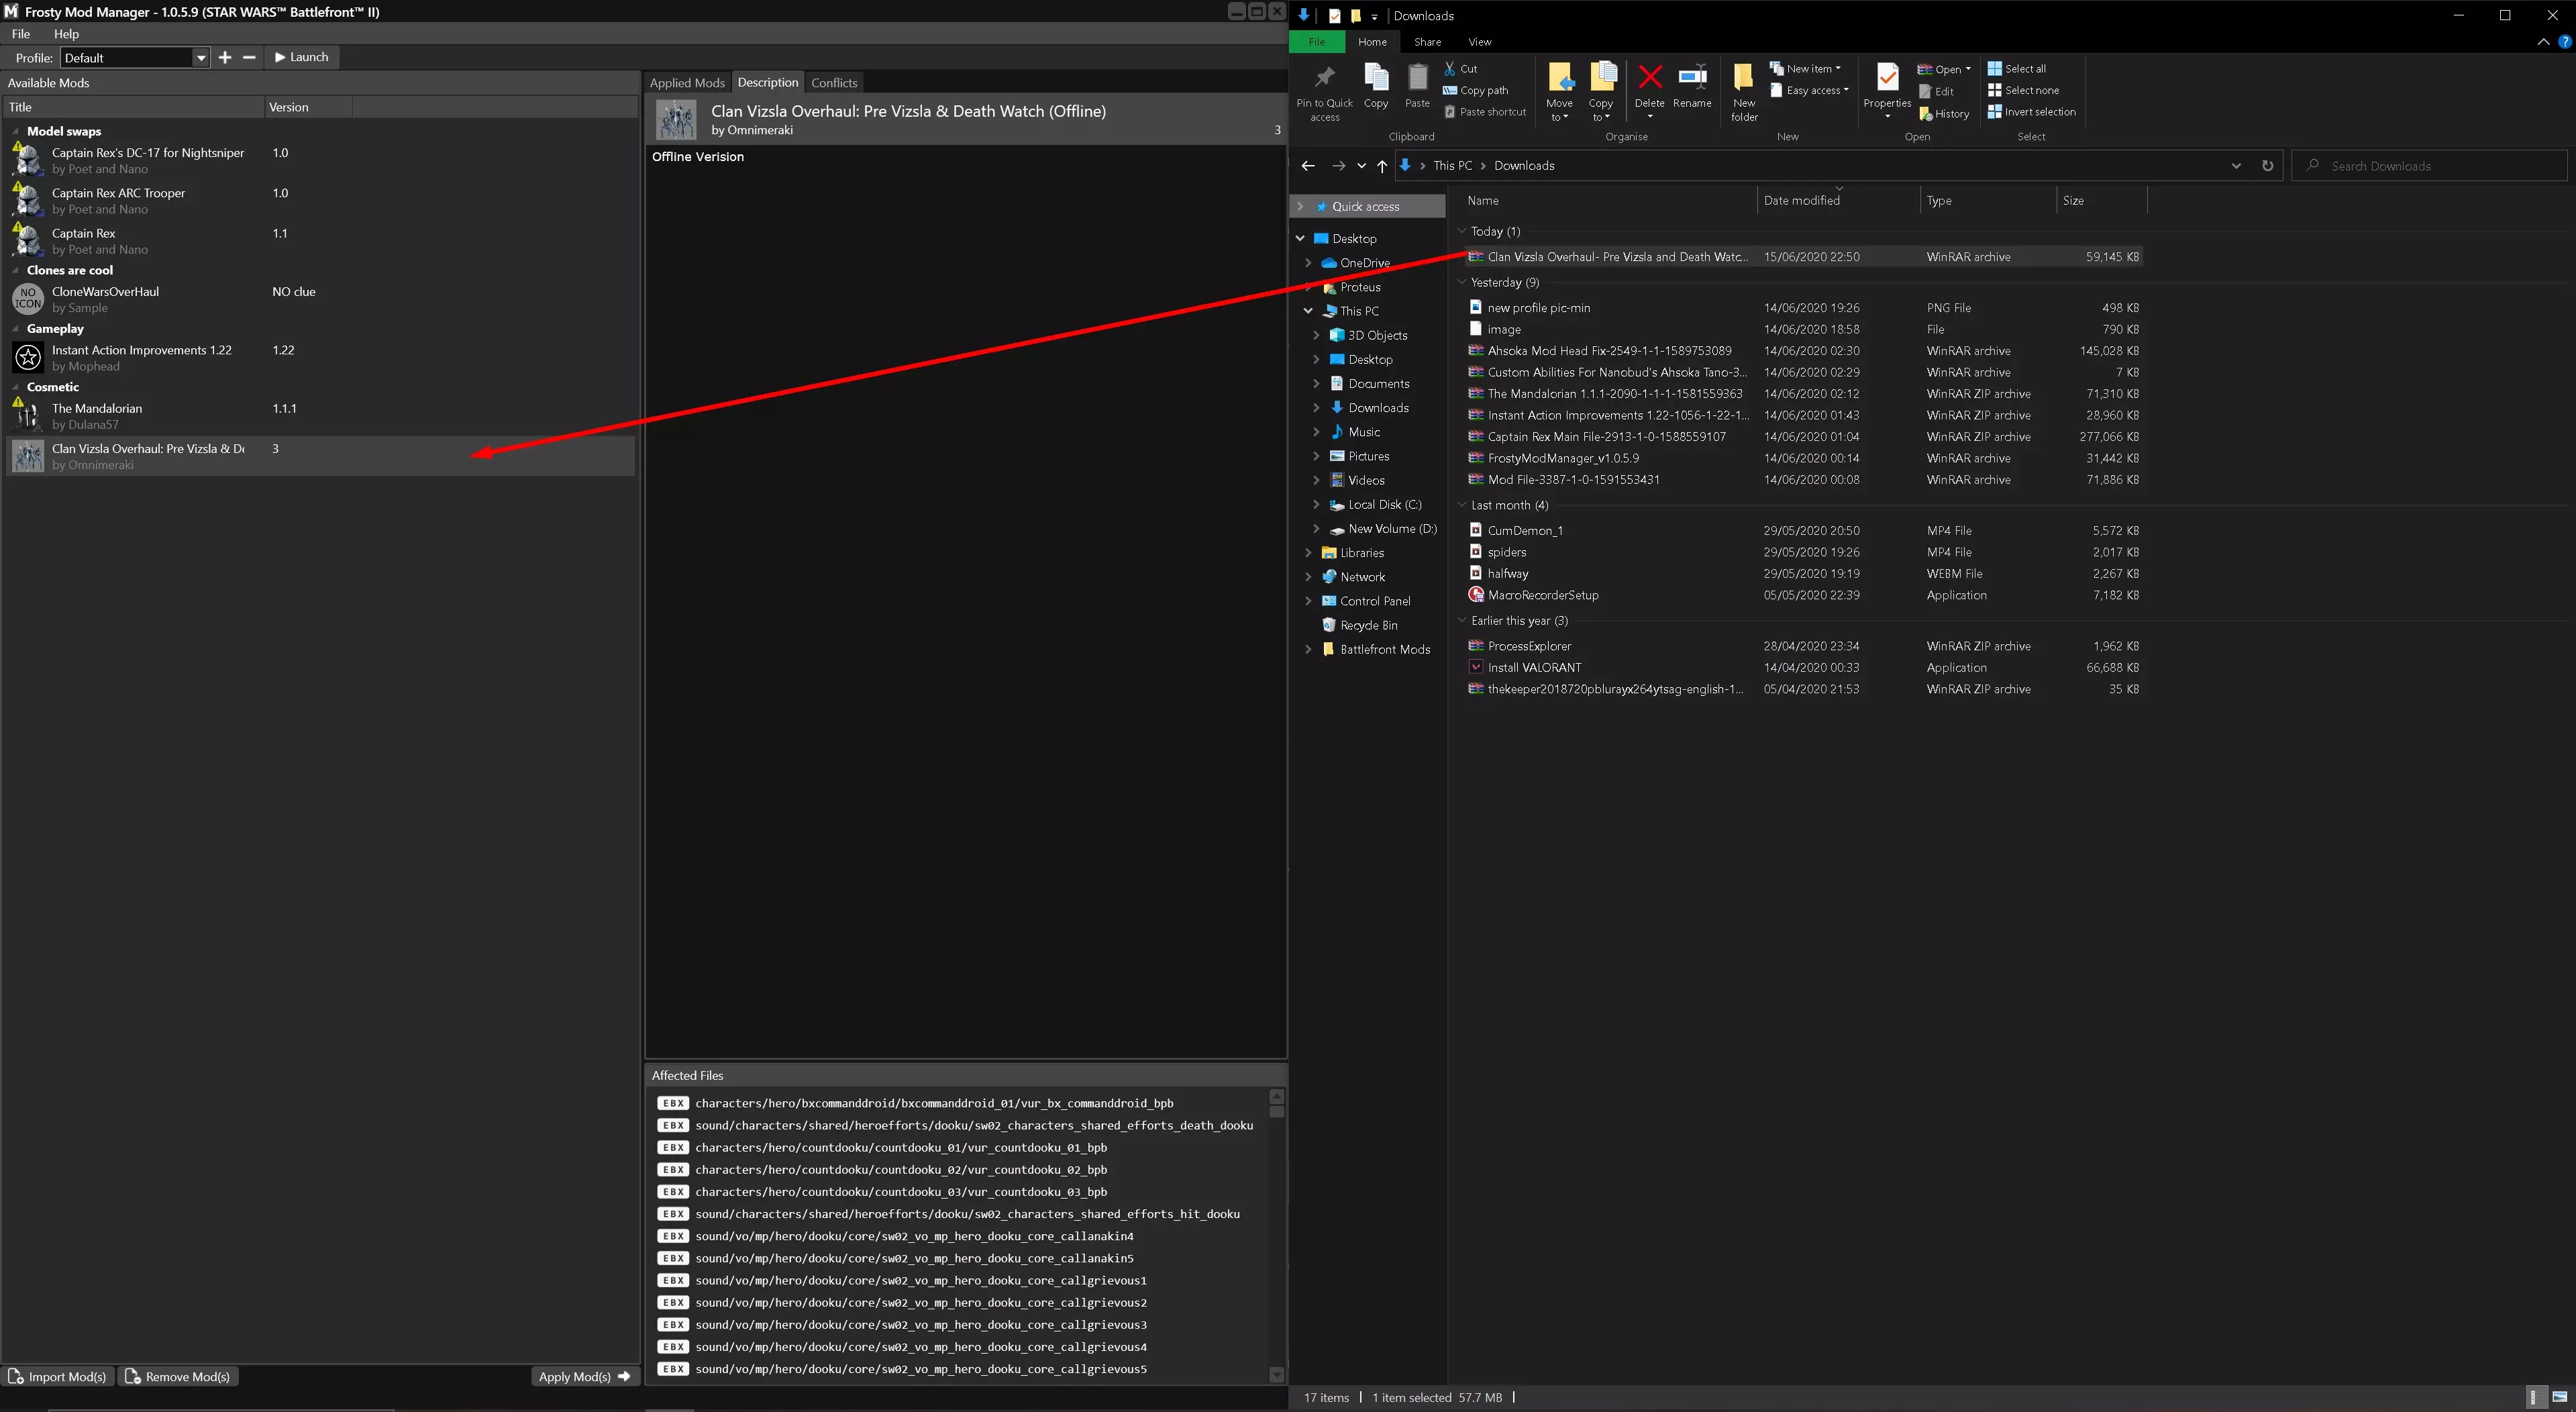Click the New folder icon

tap(1743, 77)
